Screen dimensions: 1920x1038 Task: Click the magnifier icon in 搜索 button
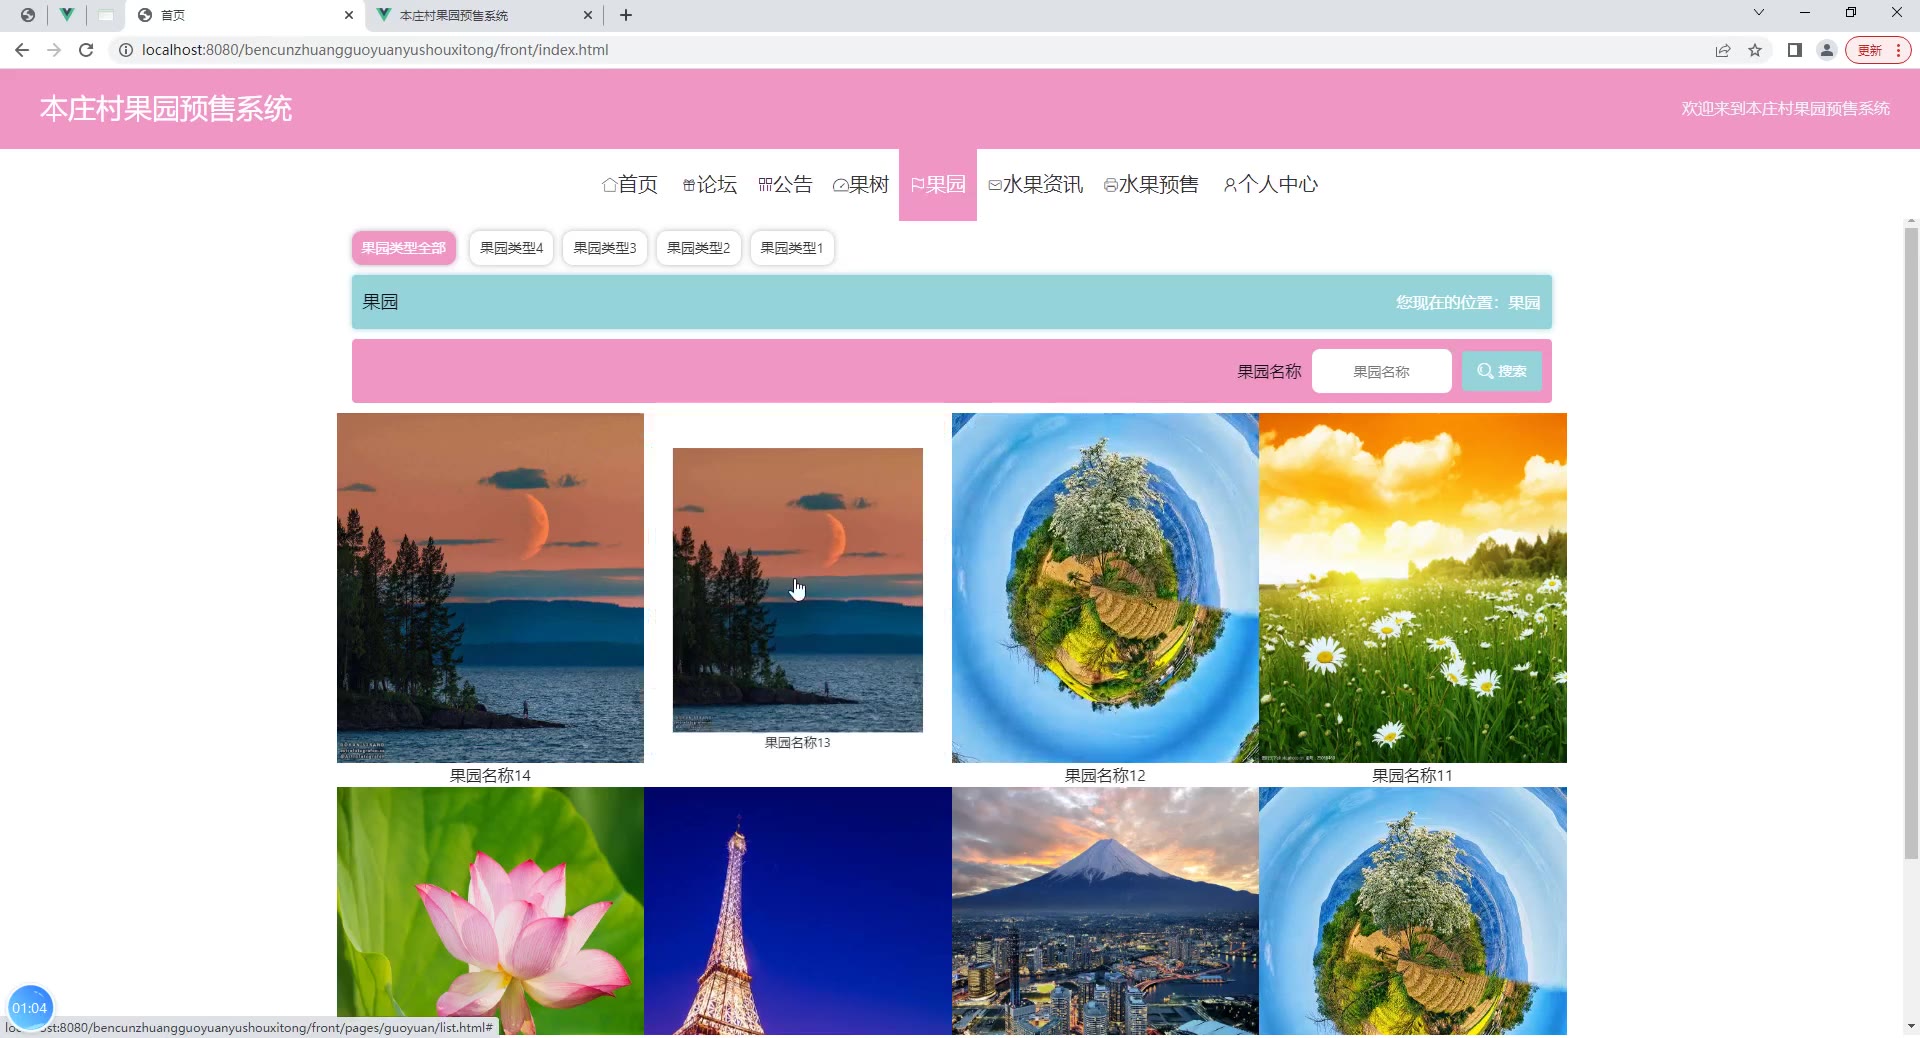tap(1485, 371)
